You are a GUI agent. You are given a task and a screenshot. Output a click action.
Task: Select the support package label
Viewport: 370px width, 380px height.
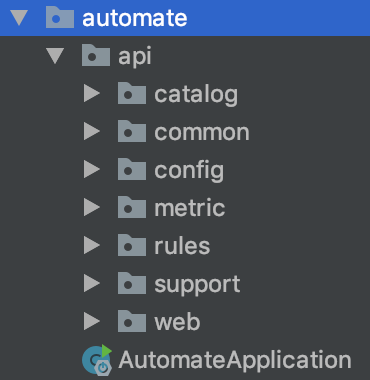[x=197, y=285]
